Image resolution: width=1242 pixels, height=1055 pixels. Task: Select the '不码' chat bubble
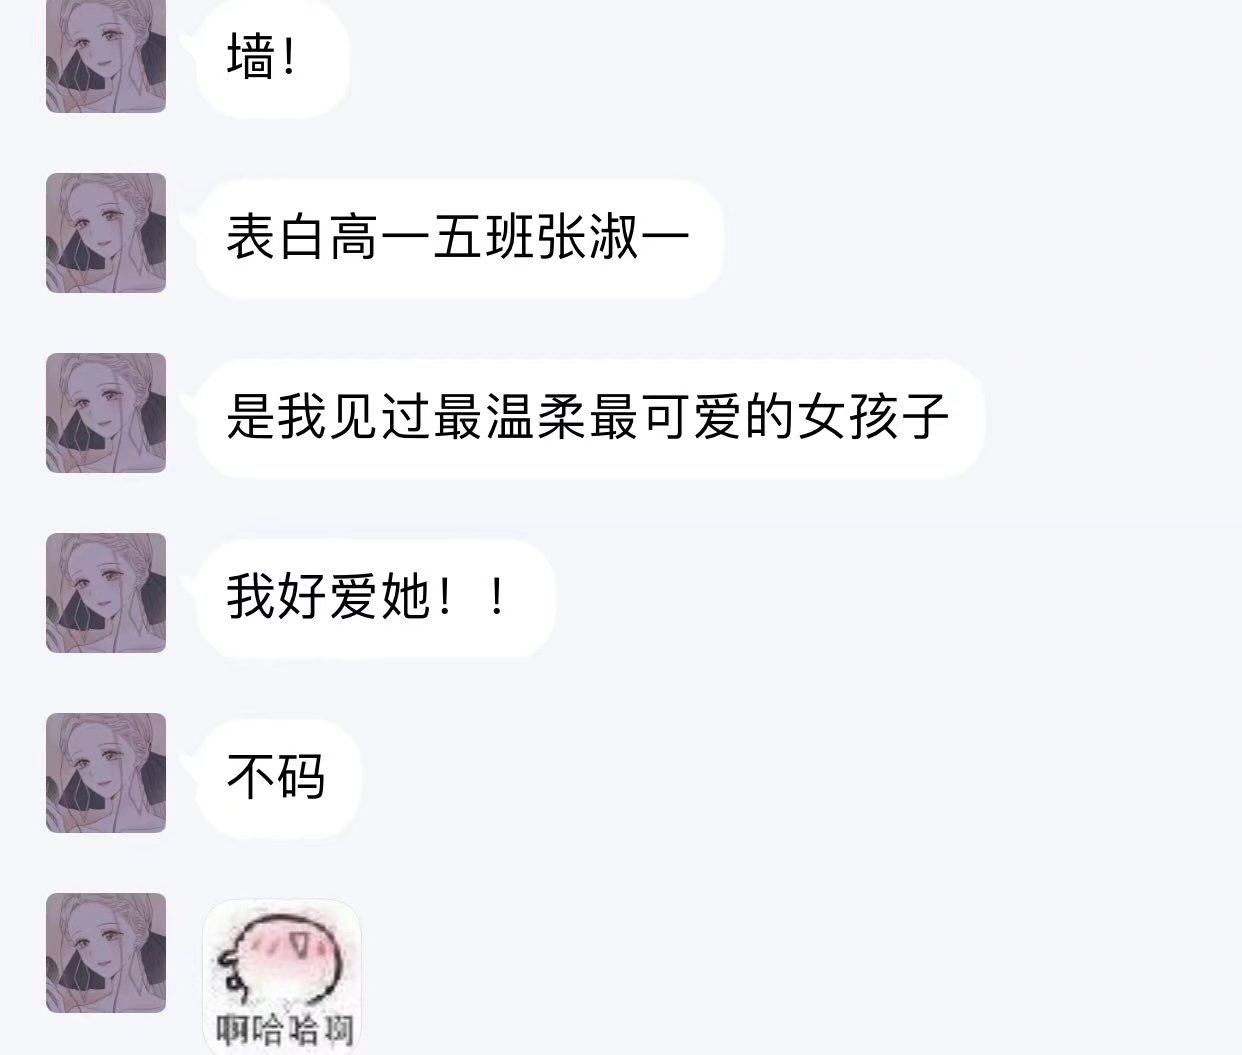coord(278,778)
